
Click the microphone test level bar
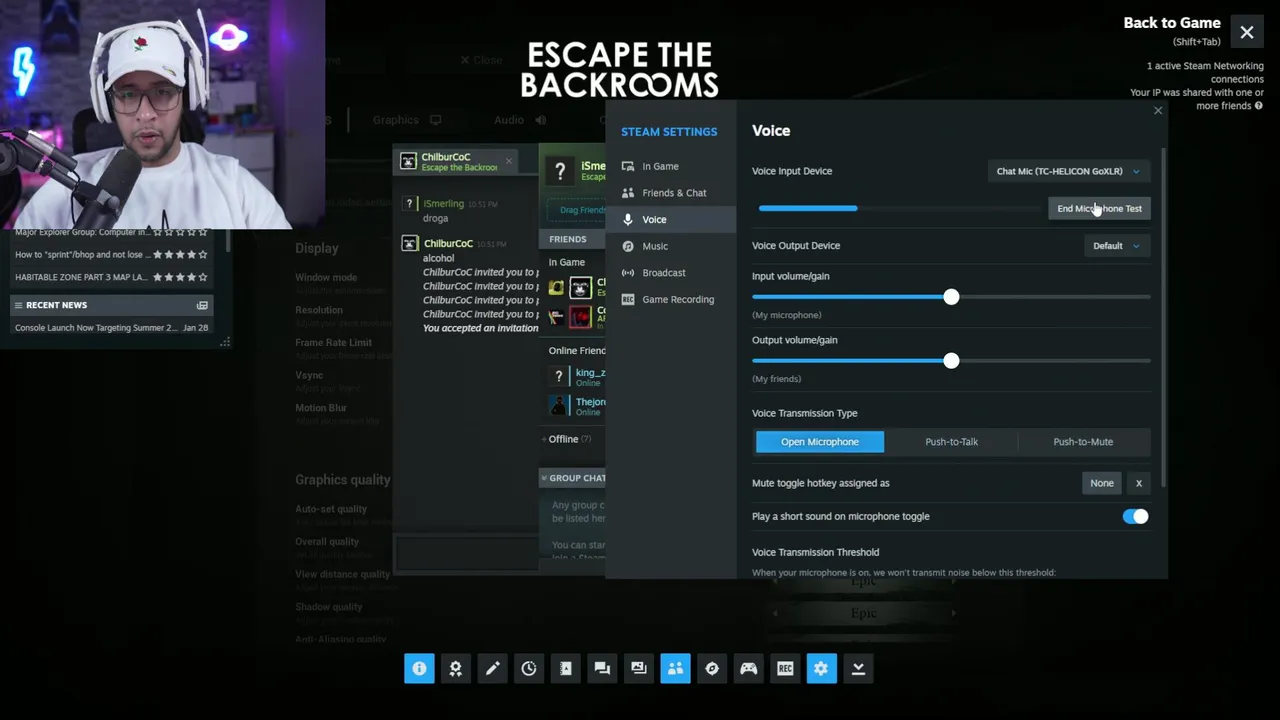coord(900,208)
